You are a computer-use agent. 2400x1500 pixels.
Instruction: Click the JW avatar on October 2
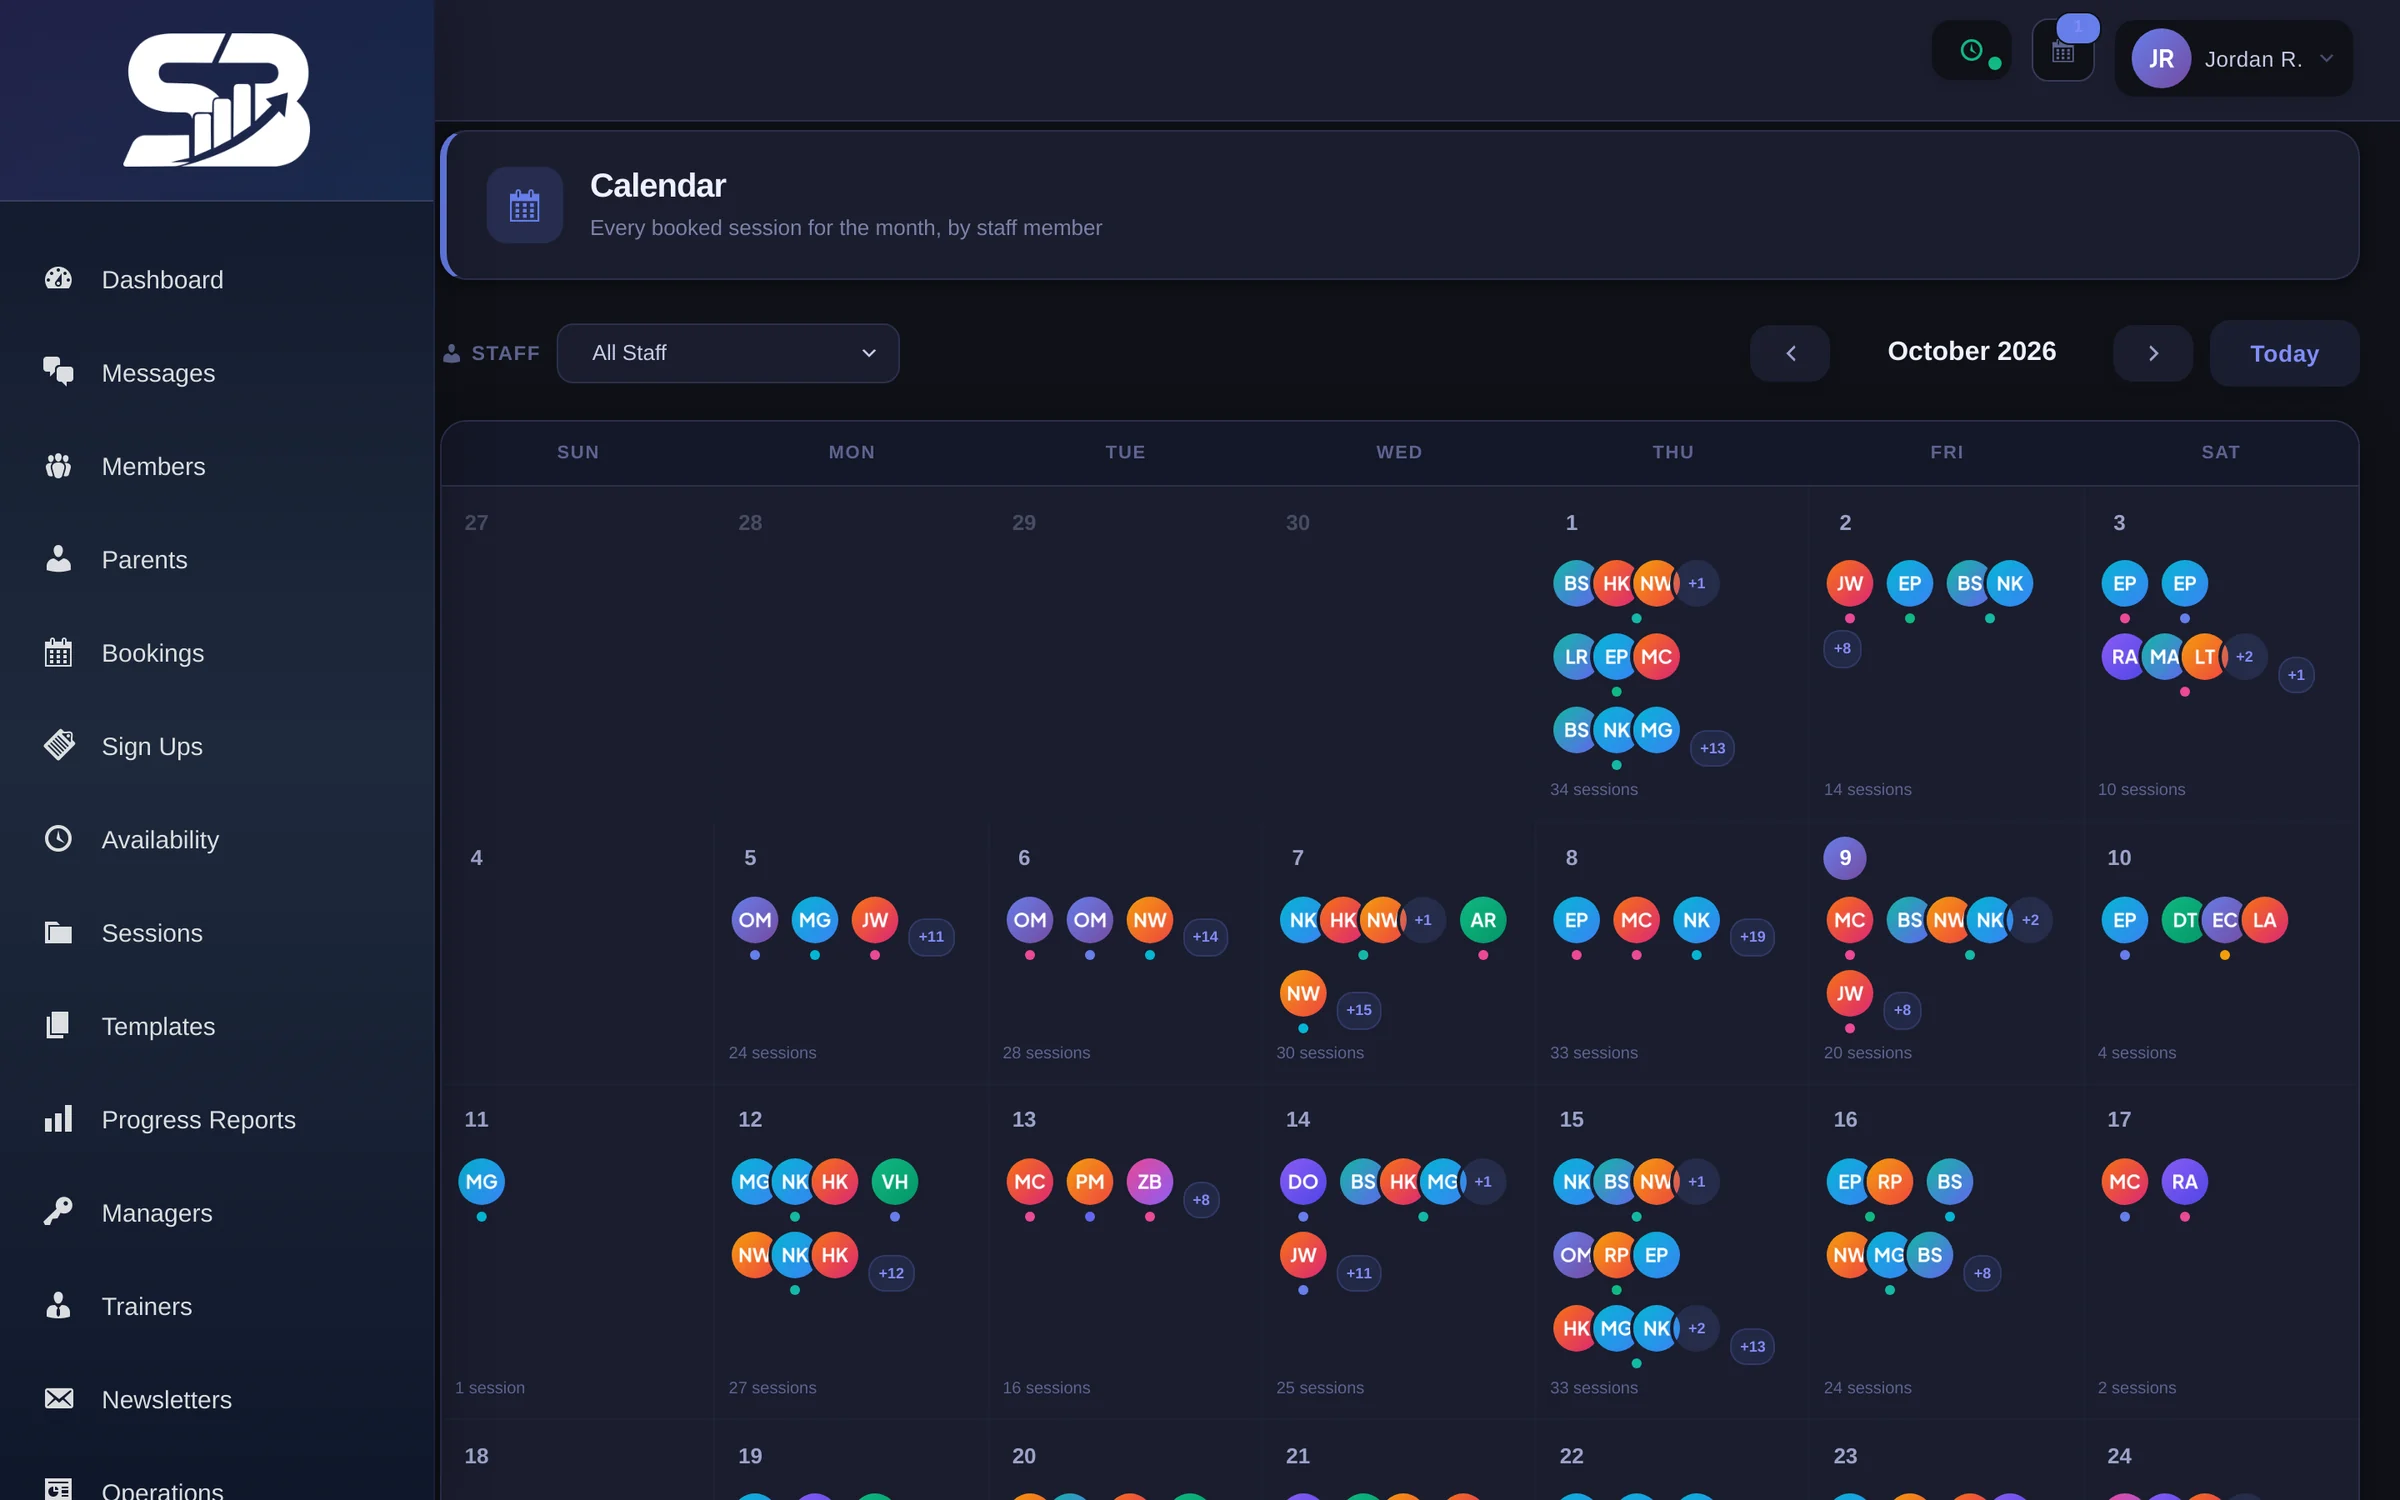[x=1849, y=584]
